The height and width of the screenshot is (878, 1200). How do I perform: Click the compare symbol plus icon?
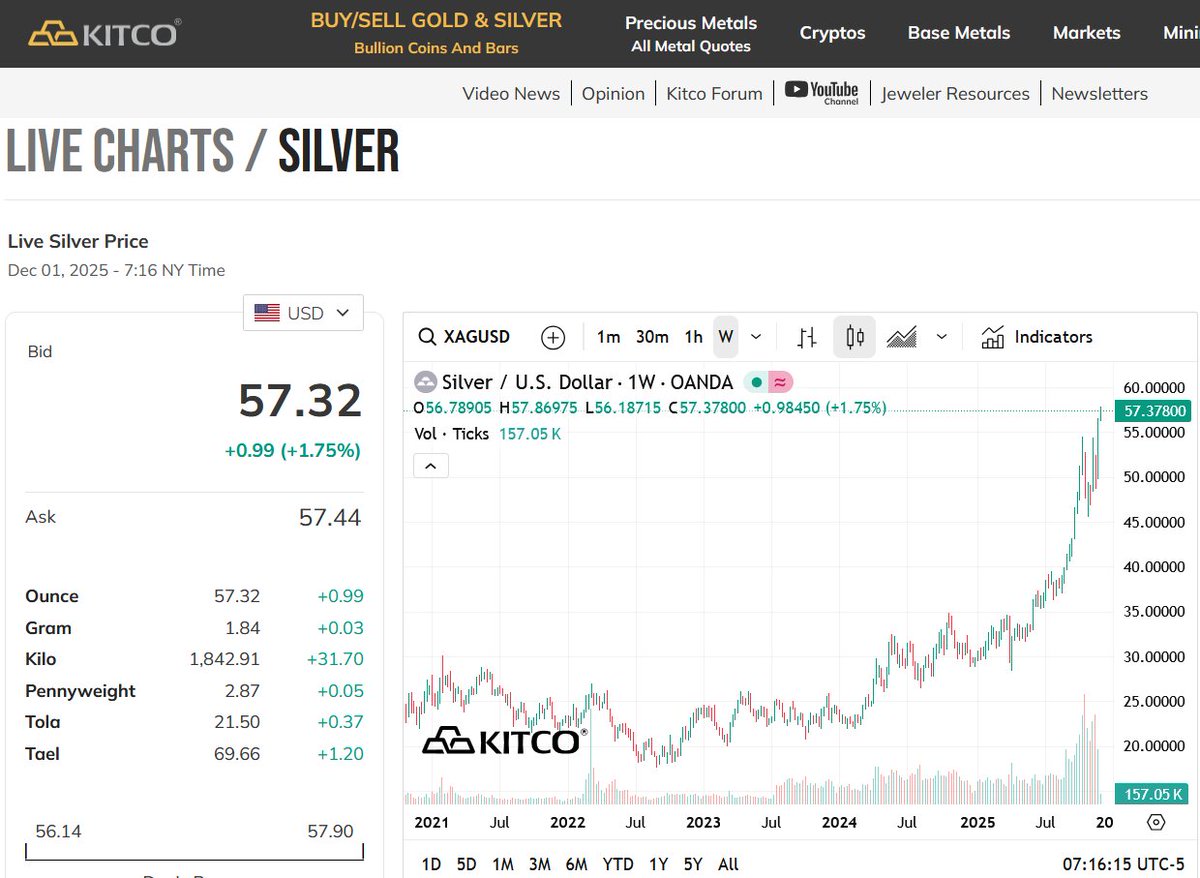point(553,336)
